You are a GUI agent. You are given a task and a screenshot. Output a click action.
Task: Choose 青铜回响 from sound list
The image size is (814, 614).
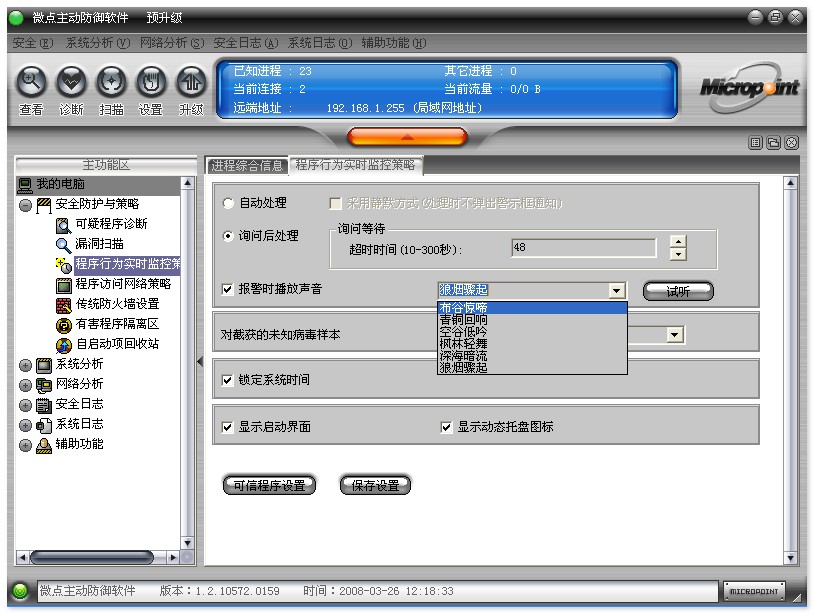[x=532, y=320]
